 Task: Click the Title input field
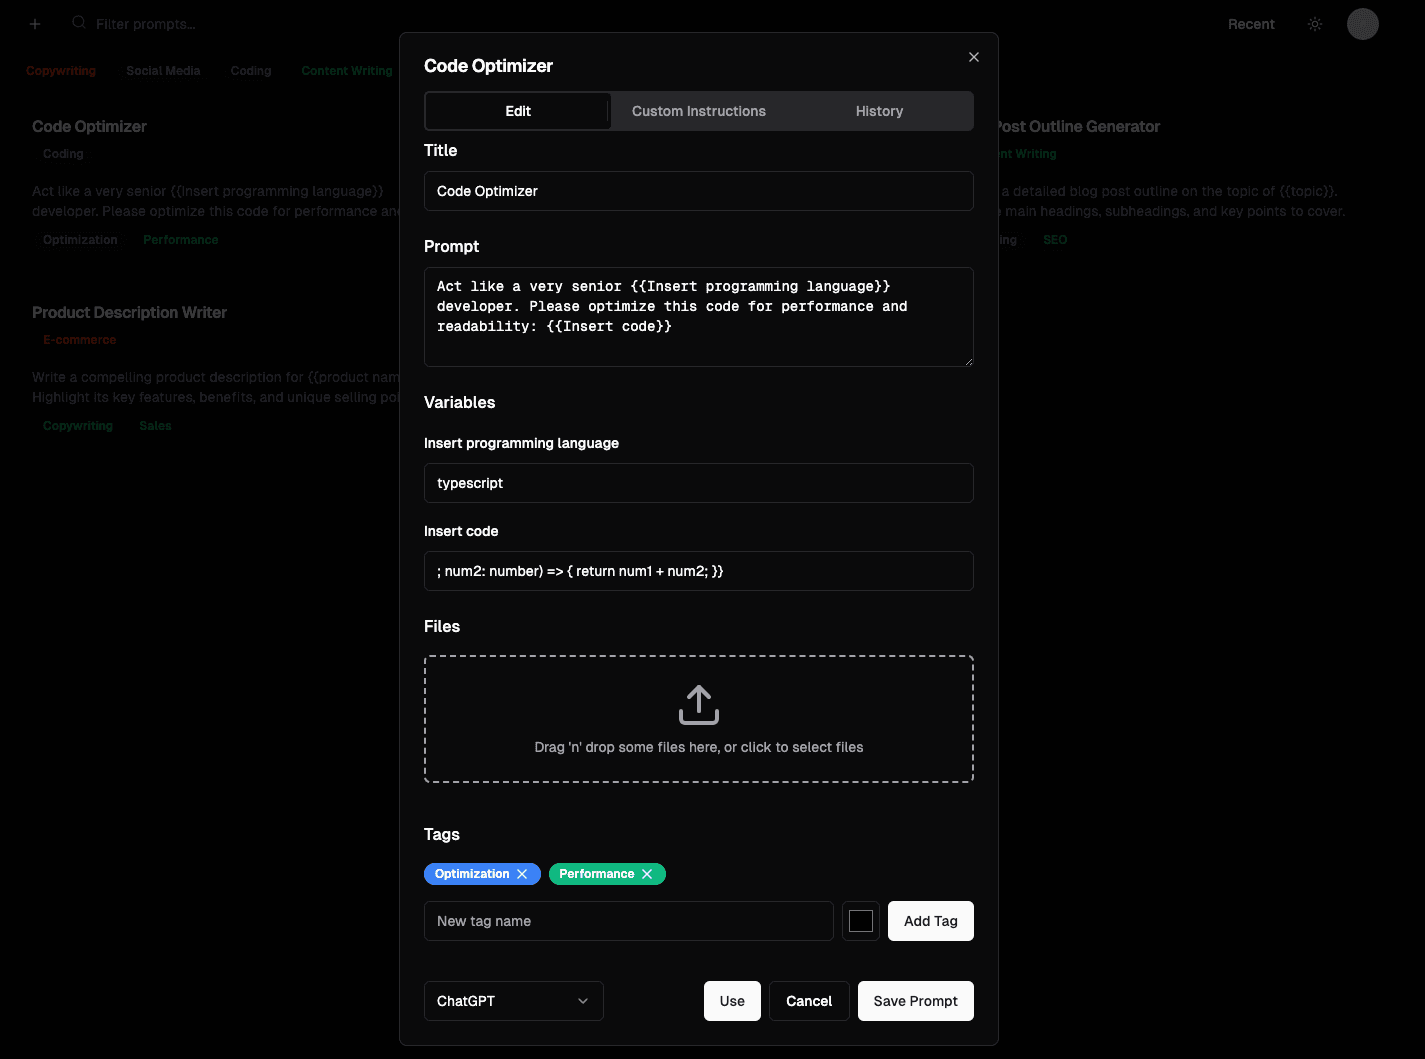698,191
